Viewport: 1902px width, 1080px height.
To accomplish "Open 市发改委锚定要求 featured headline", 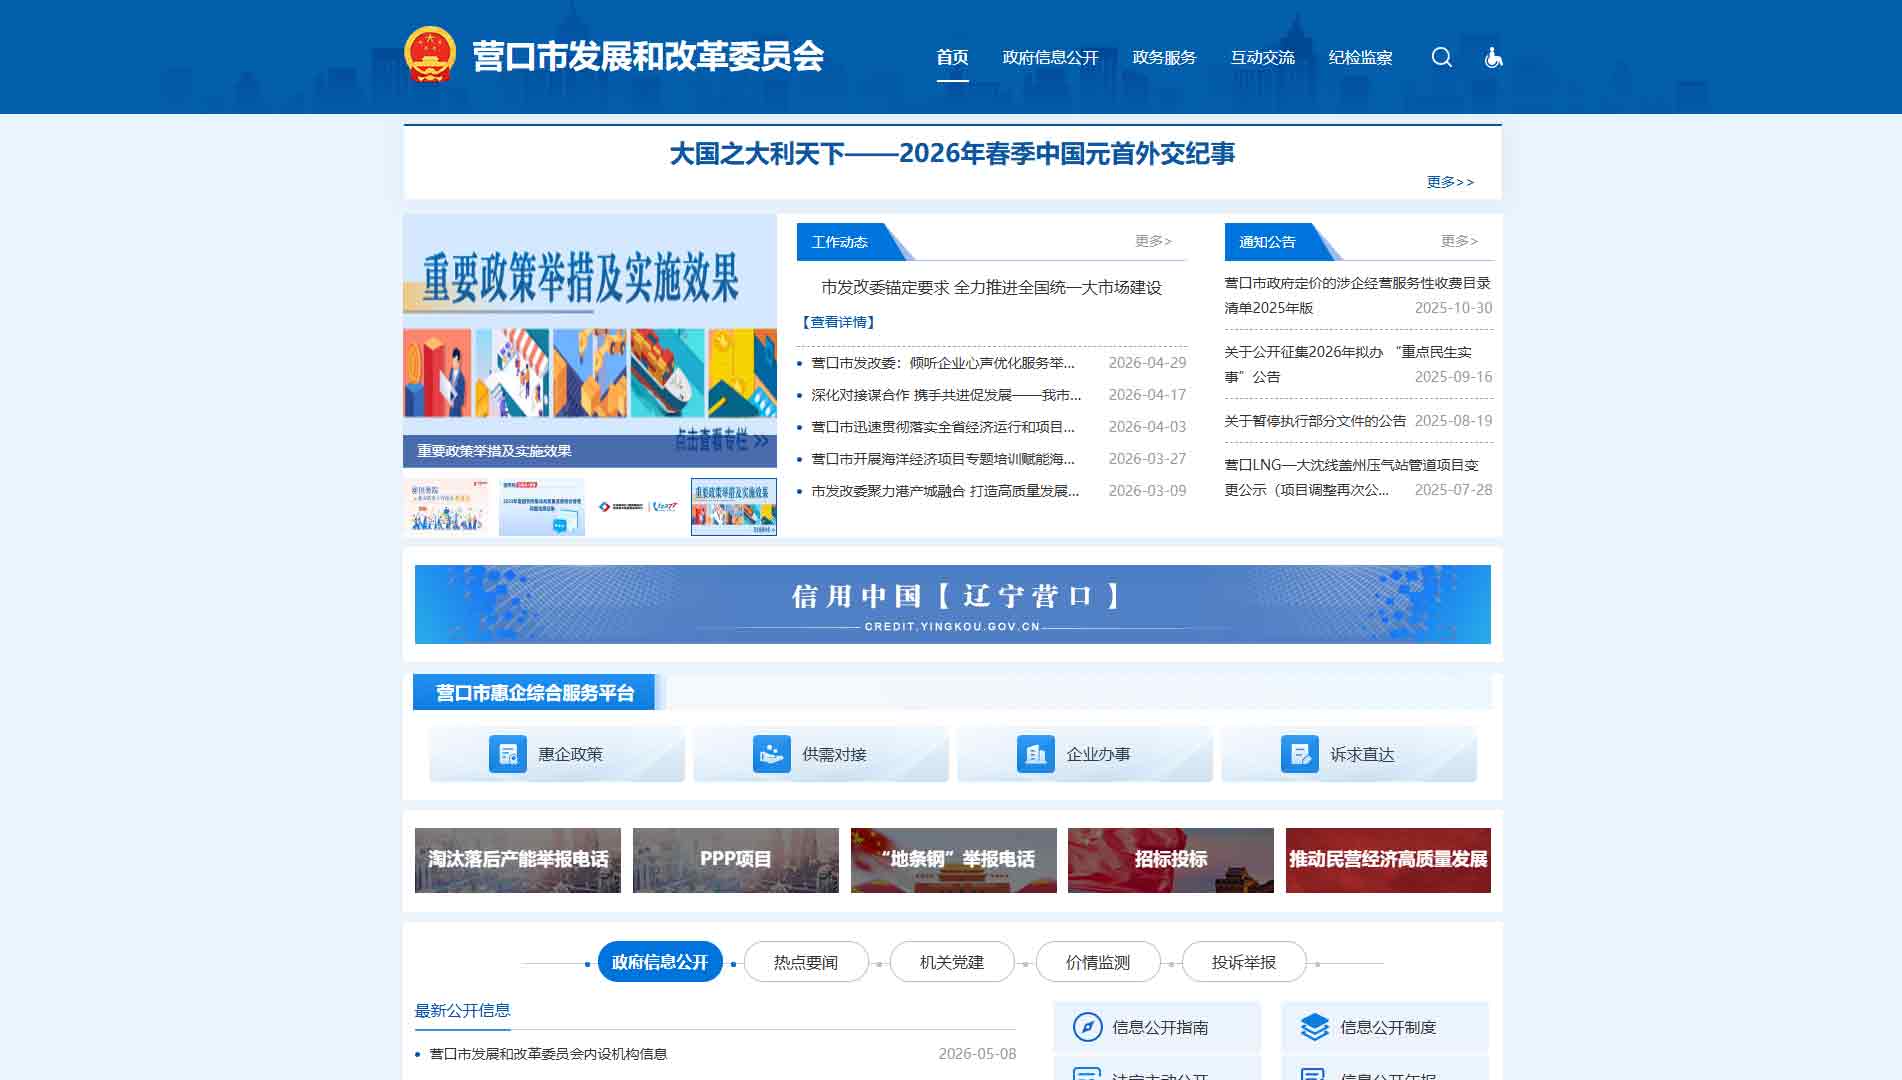I will coord(991,287).
